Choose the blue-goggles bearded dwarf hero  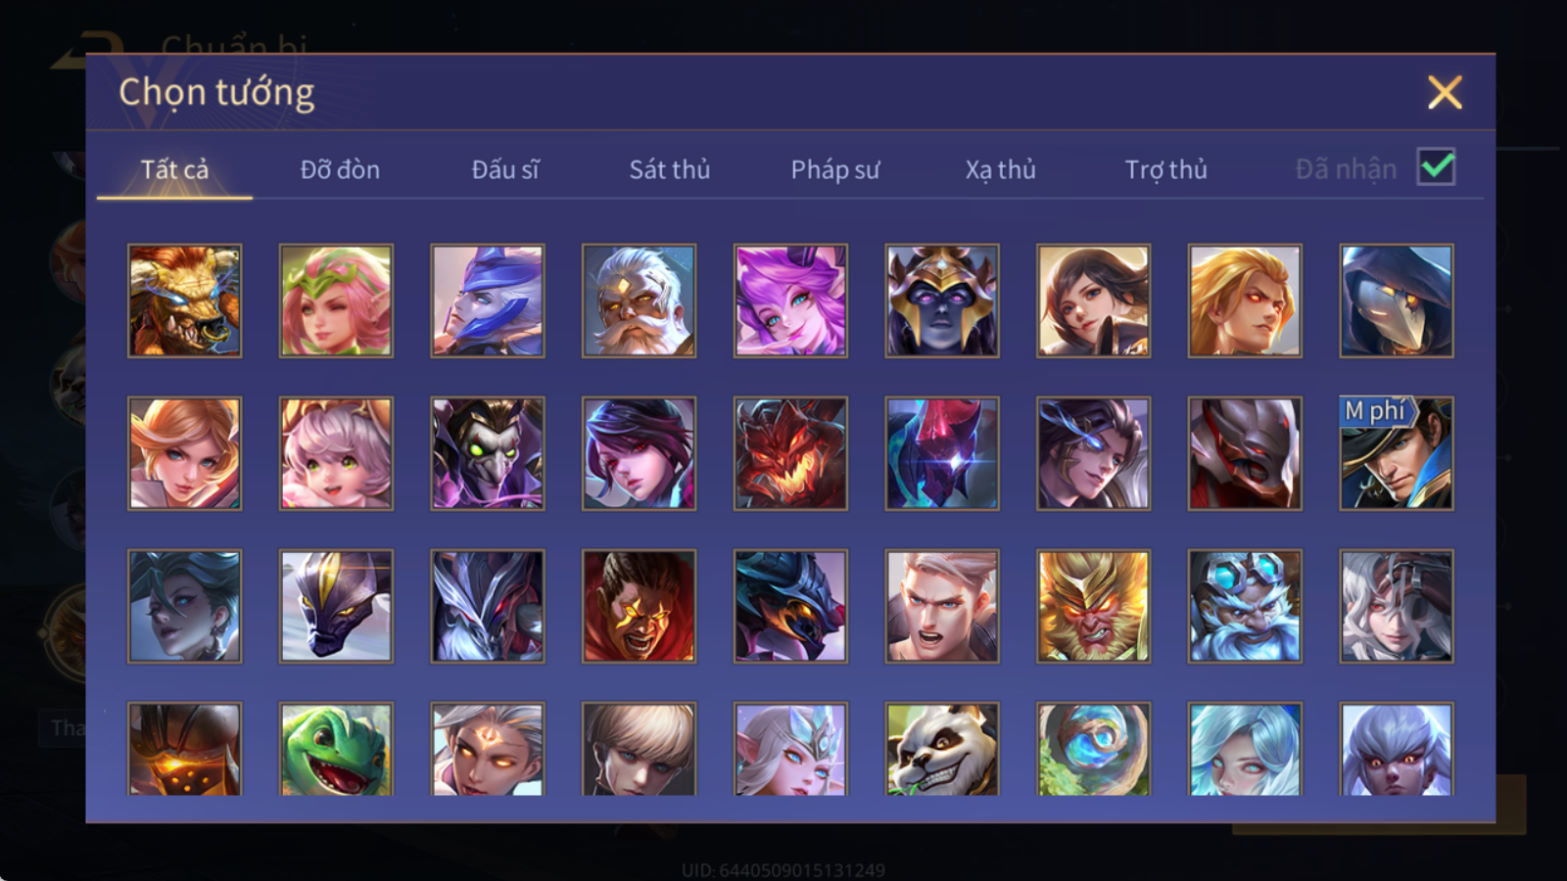coord(1245,606)
